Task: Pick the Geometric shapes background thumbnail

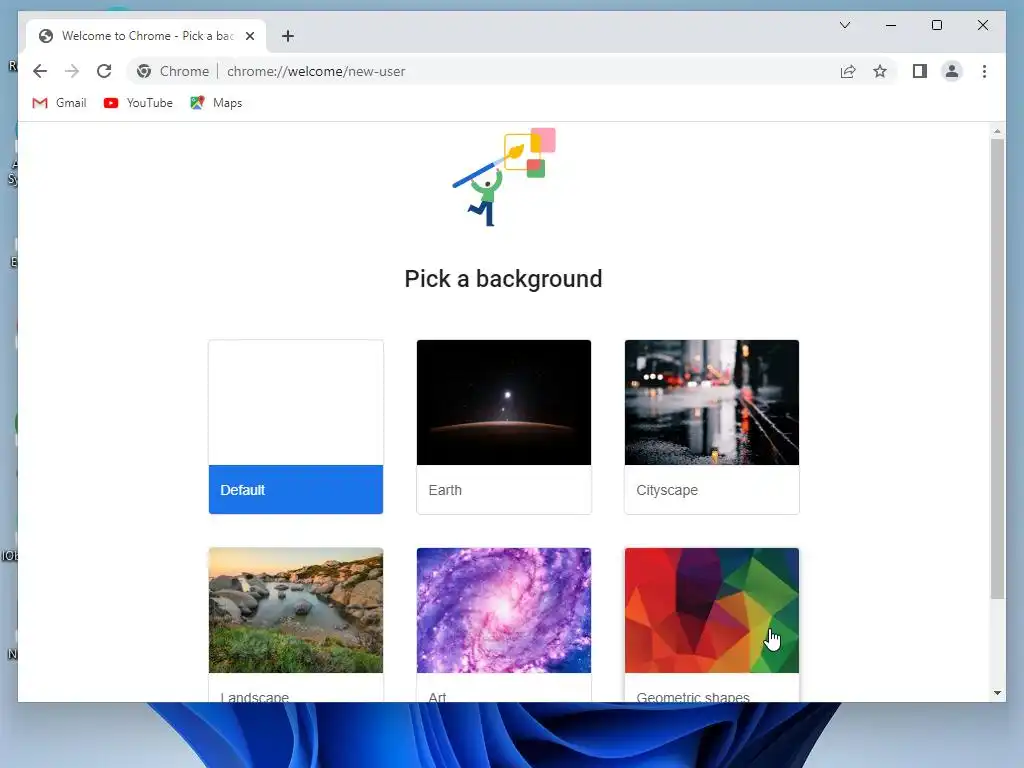Action: pos(712,610)
